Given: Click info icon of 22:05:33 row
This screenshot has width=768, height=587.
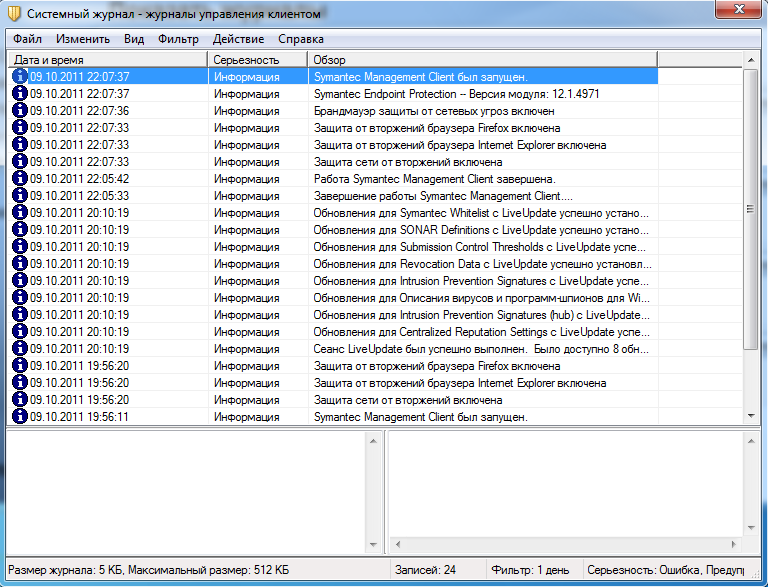Looking at the screenshot, I should pos(20,196).
